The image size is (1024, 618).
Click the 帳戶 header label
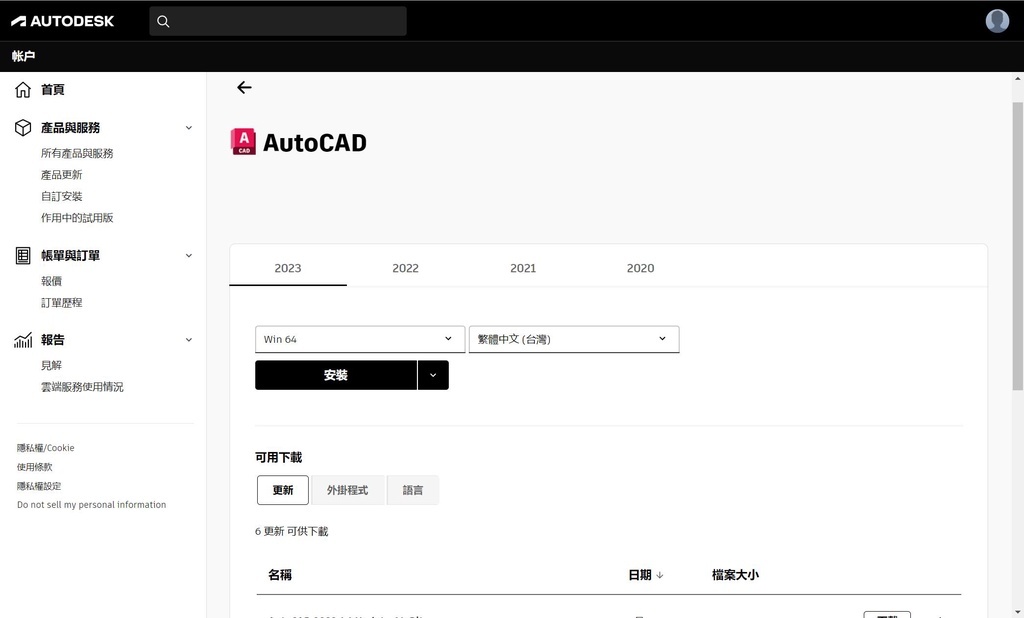(23, 56)
